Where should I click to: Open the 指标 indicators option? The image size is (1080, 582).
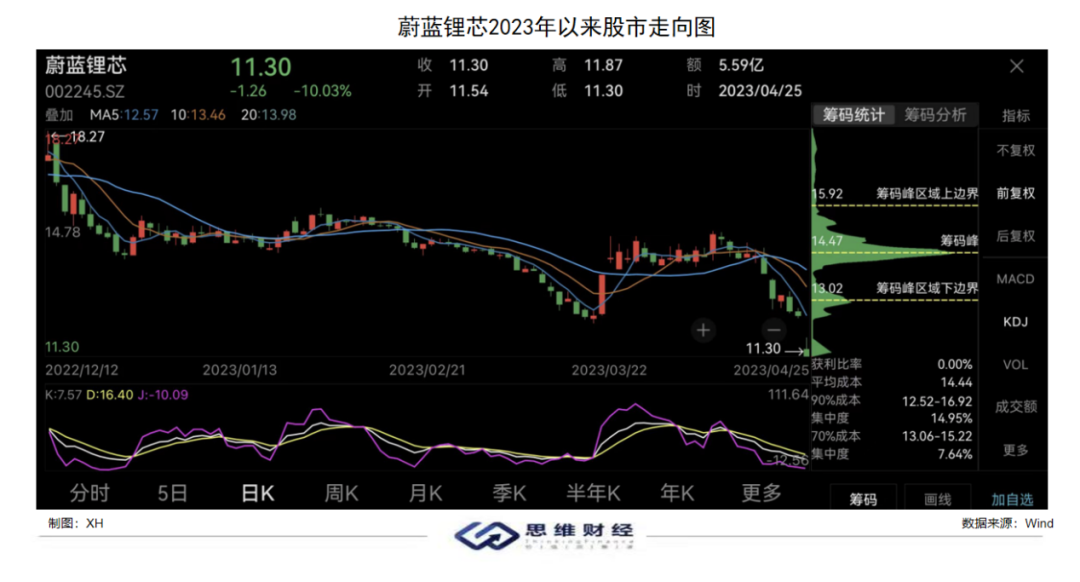pos(1016,116)
